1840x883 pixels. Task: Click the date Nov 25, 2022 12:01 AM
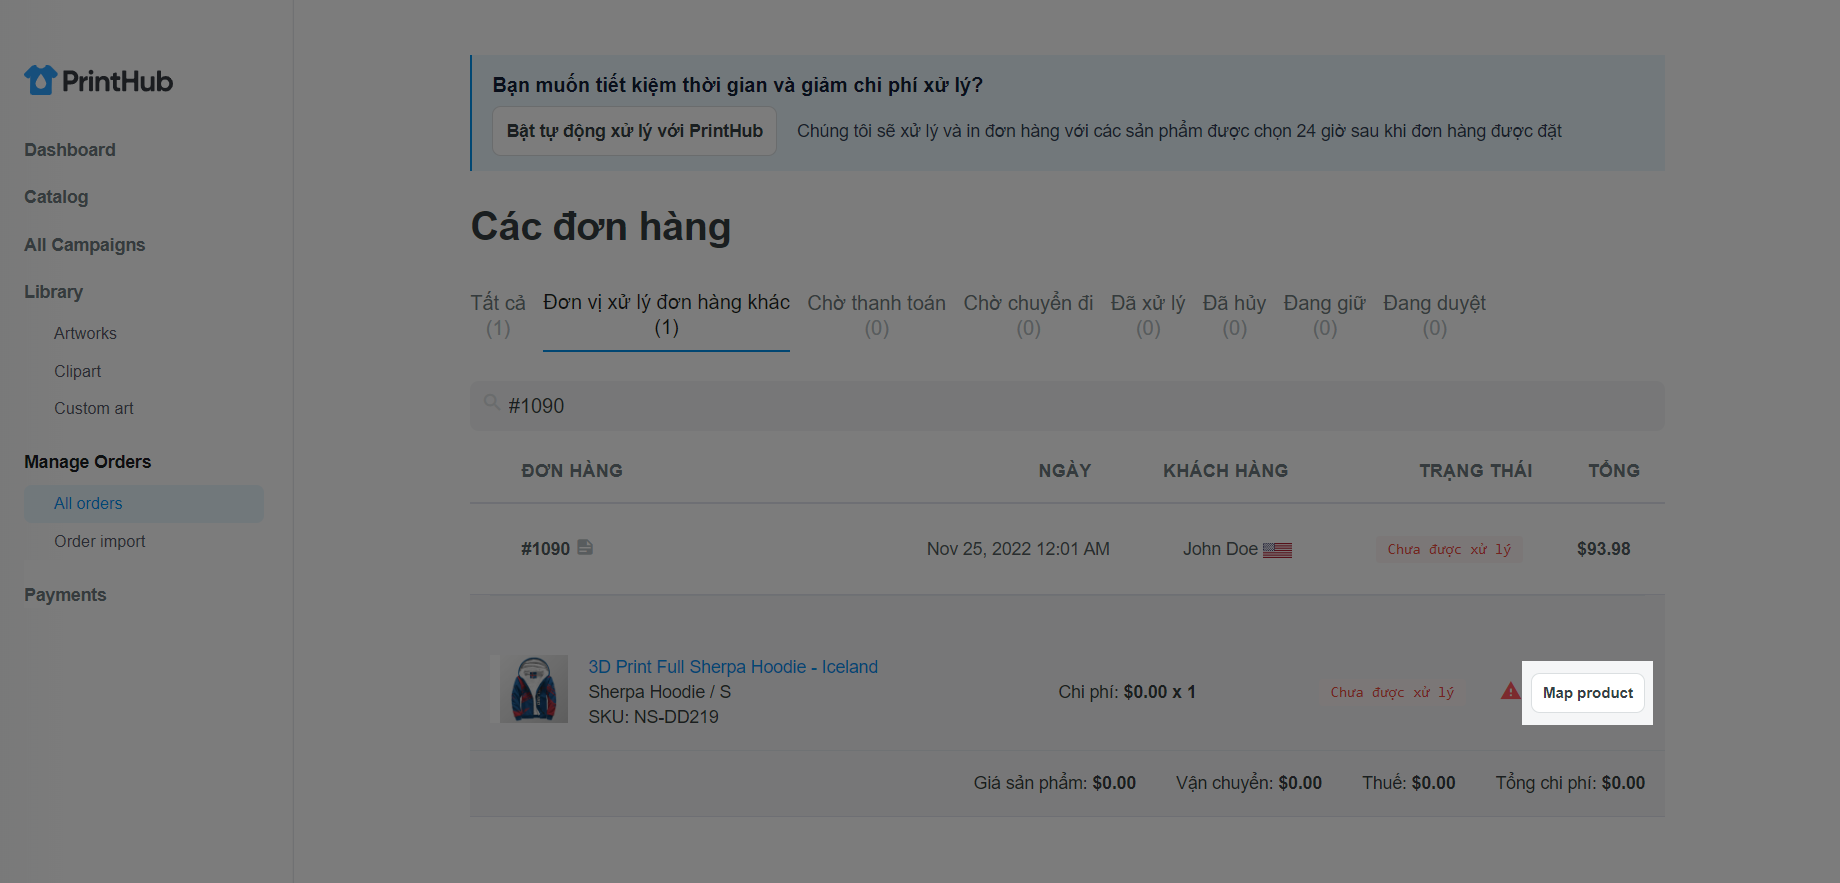[x=1018, y=549]
